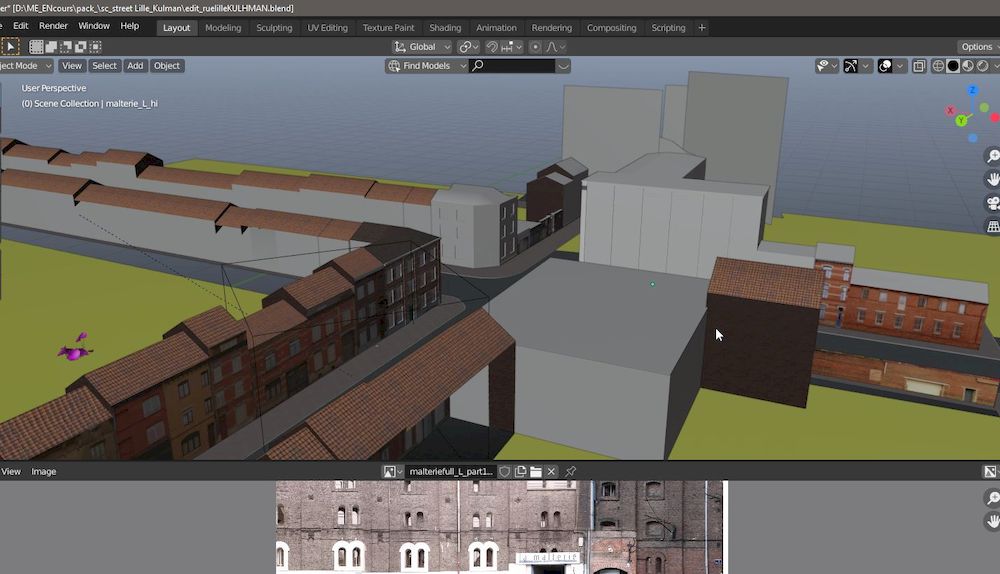Switch to the UV Editing workspace tab
1000x574 pixels.
point(327,28)
